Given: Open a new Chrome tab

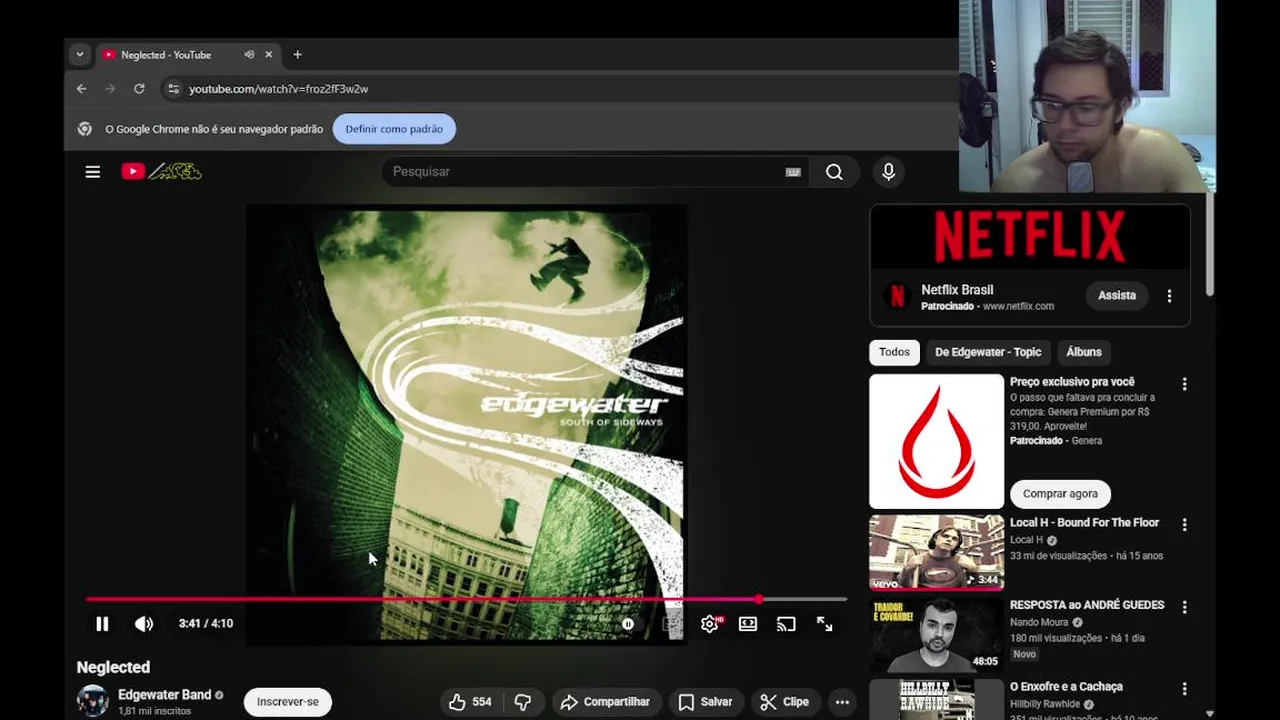Looking at the screenshot, I should (x=297, y=55).
